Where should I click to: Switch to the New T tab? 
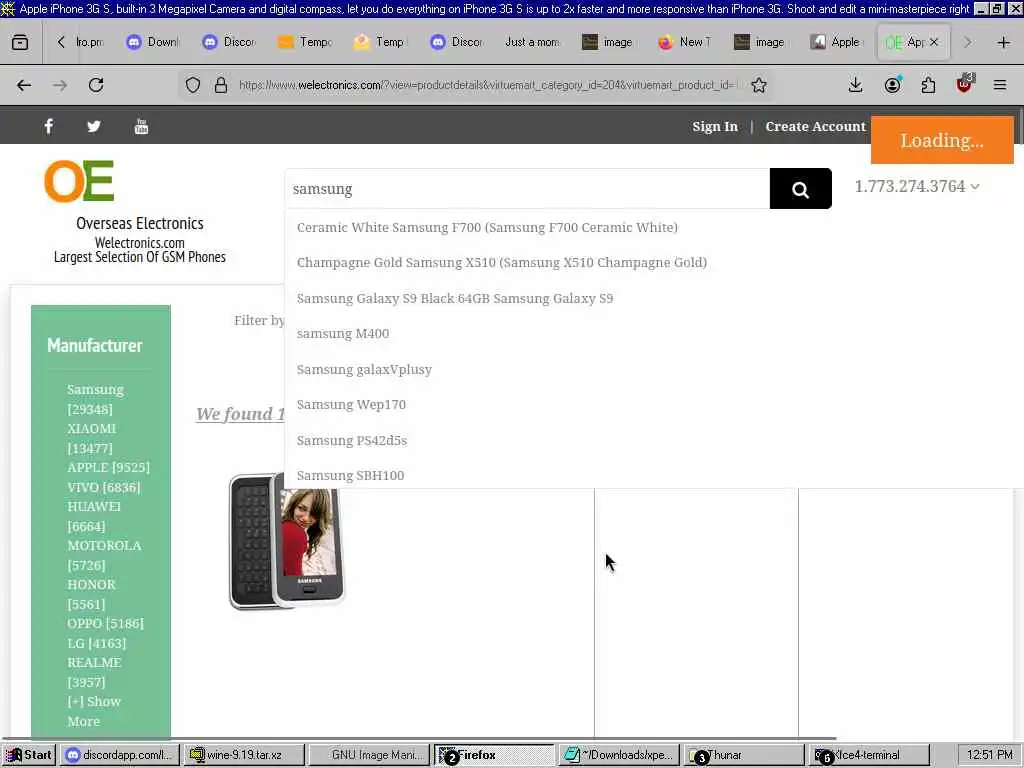[684, 42]
